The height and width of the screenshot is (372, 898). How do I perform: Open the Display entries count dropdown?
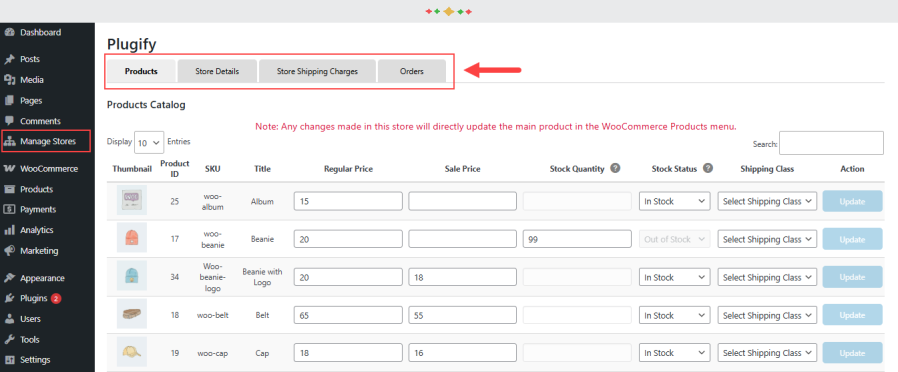coord(149,143)
